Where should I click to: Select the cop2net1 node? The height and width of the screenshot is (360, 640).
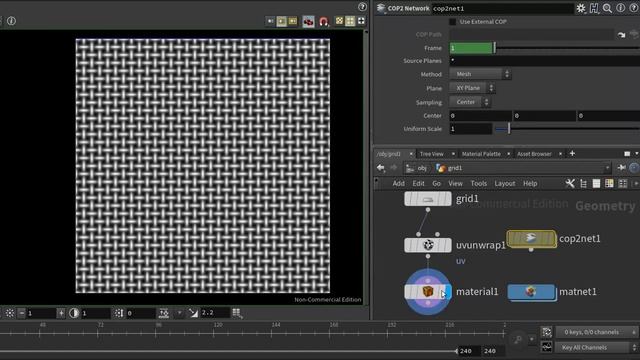(x=531, y=238)
